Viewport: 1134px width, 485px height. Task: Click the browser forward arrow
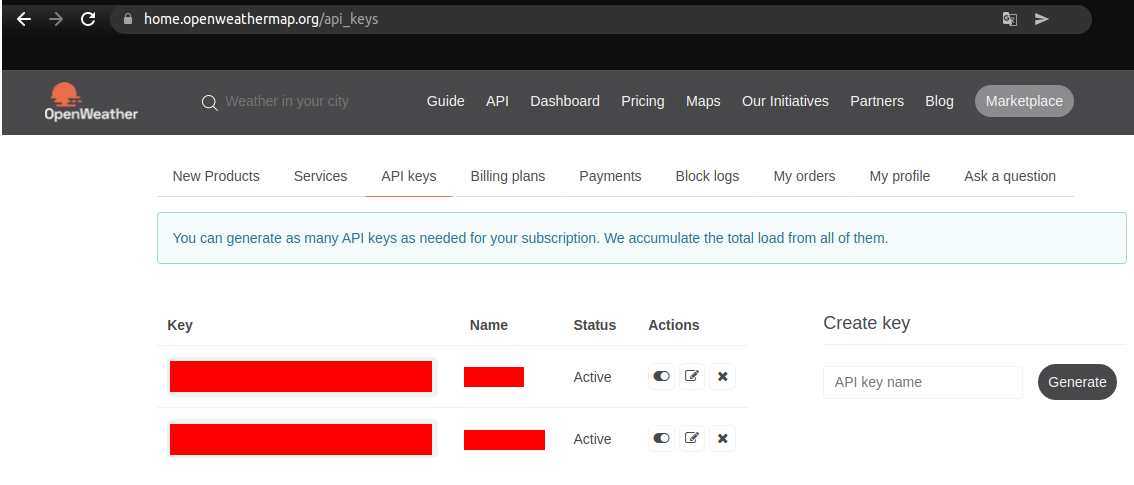pyautogui.click(x=56, y=20)
